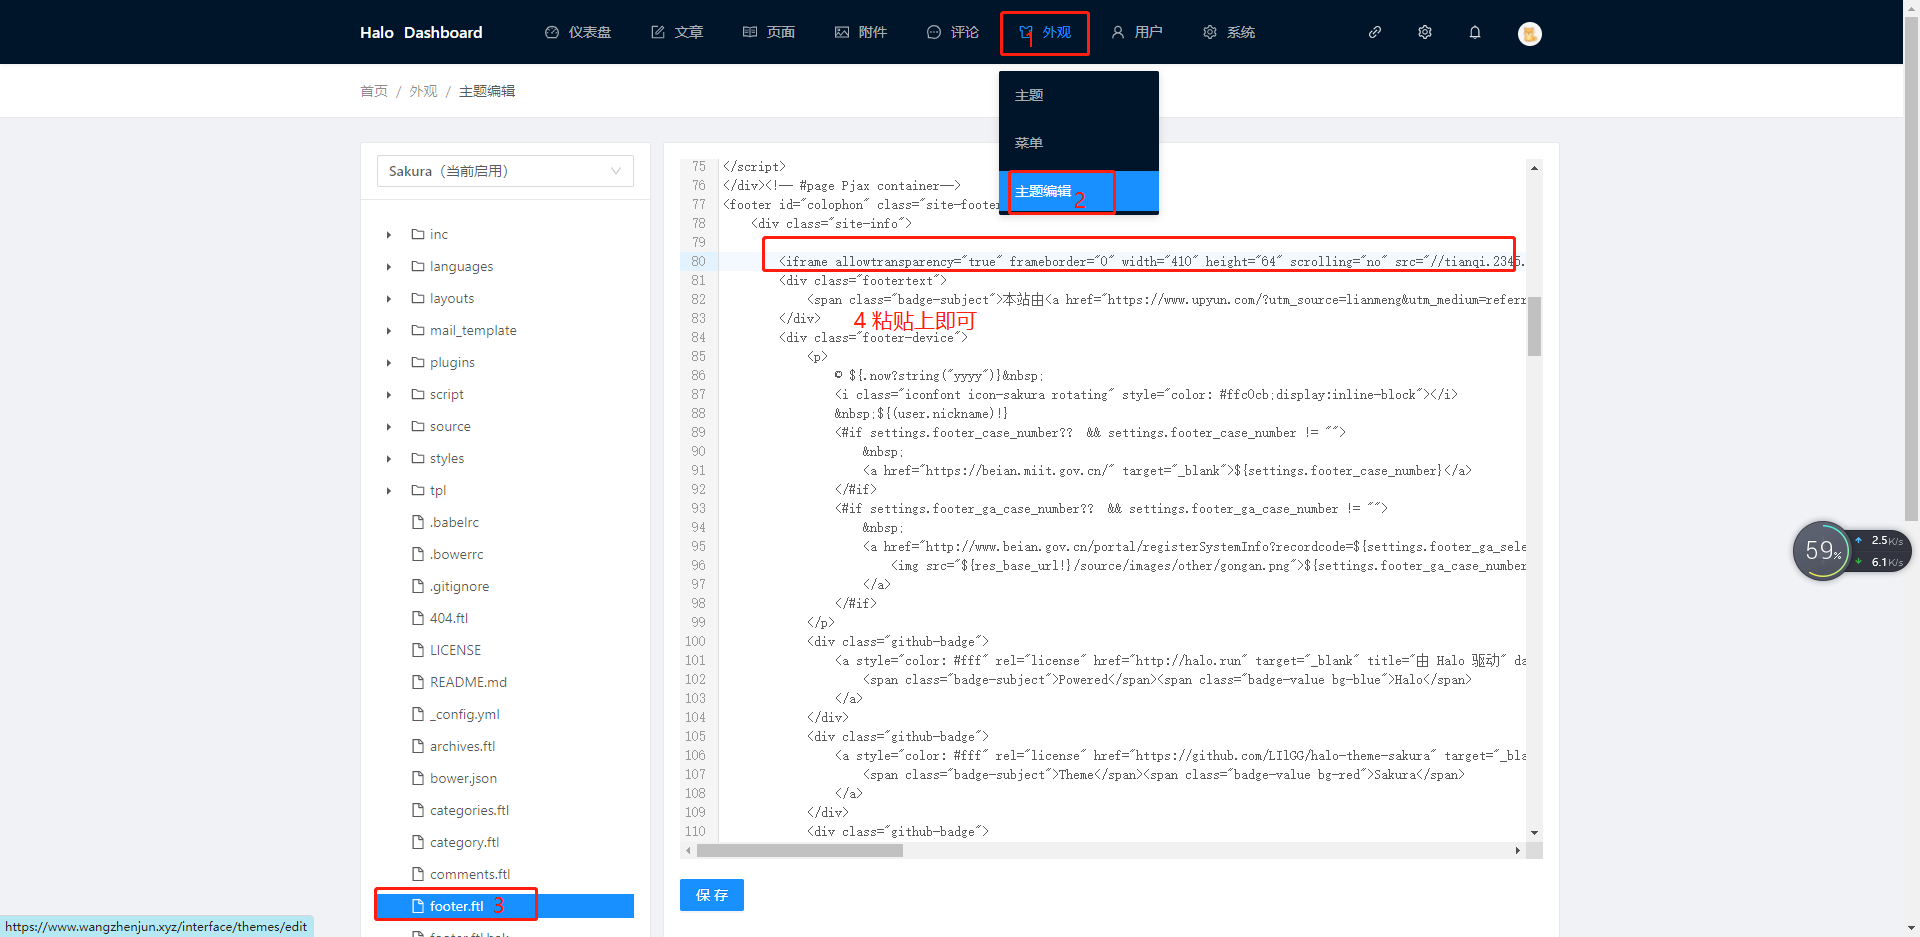Image resolution: width=1920 pixels, height=937 pixels.
Task: Click the 保存 save button
Action: (712, 895)
